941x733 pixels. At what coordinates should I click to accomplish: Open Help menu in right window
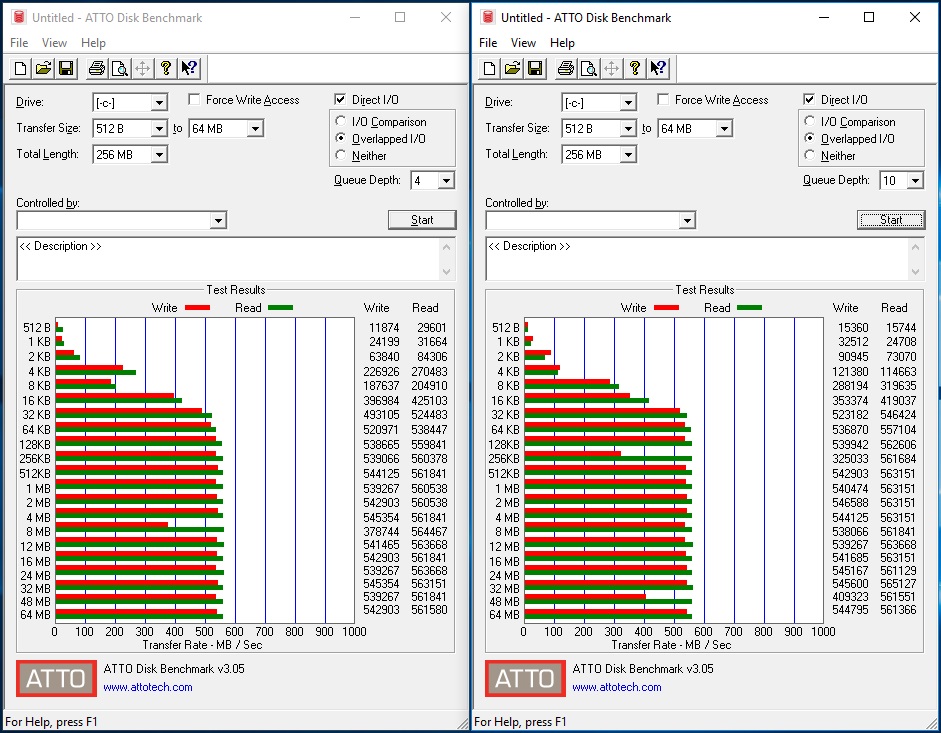point(562,43)
